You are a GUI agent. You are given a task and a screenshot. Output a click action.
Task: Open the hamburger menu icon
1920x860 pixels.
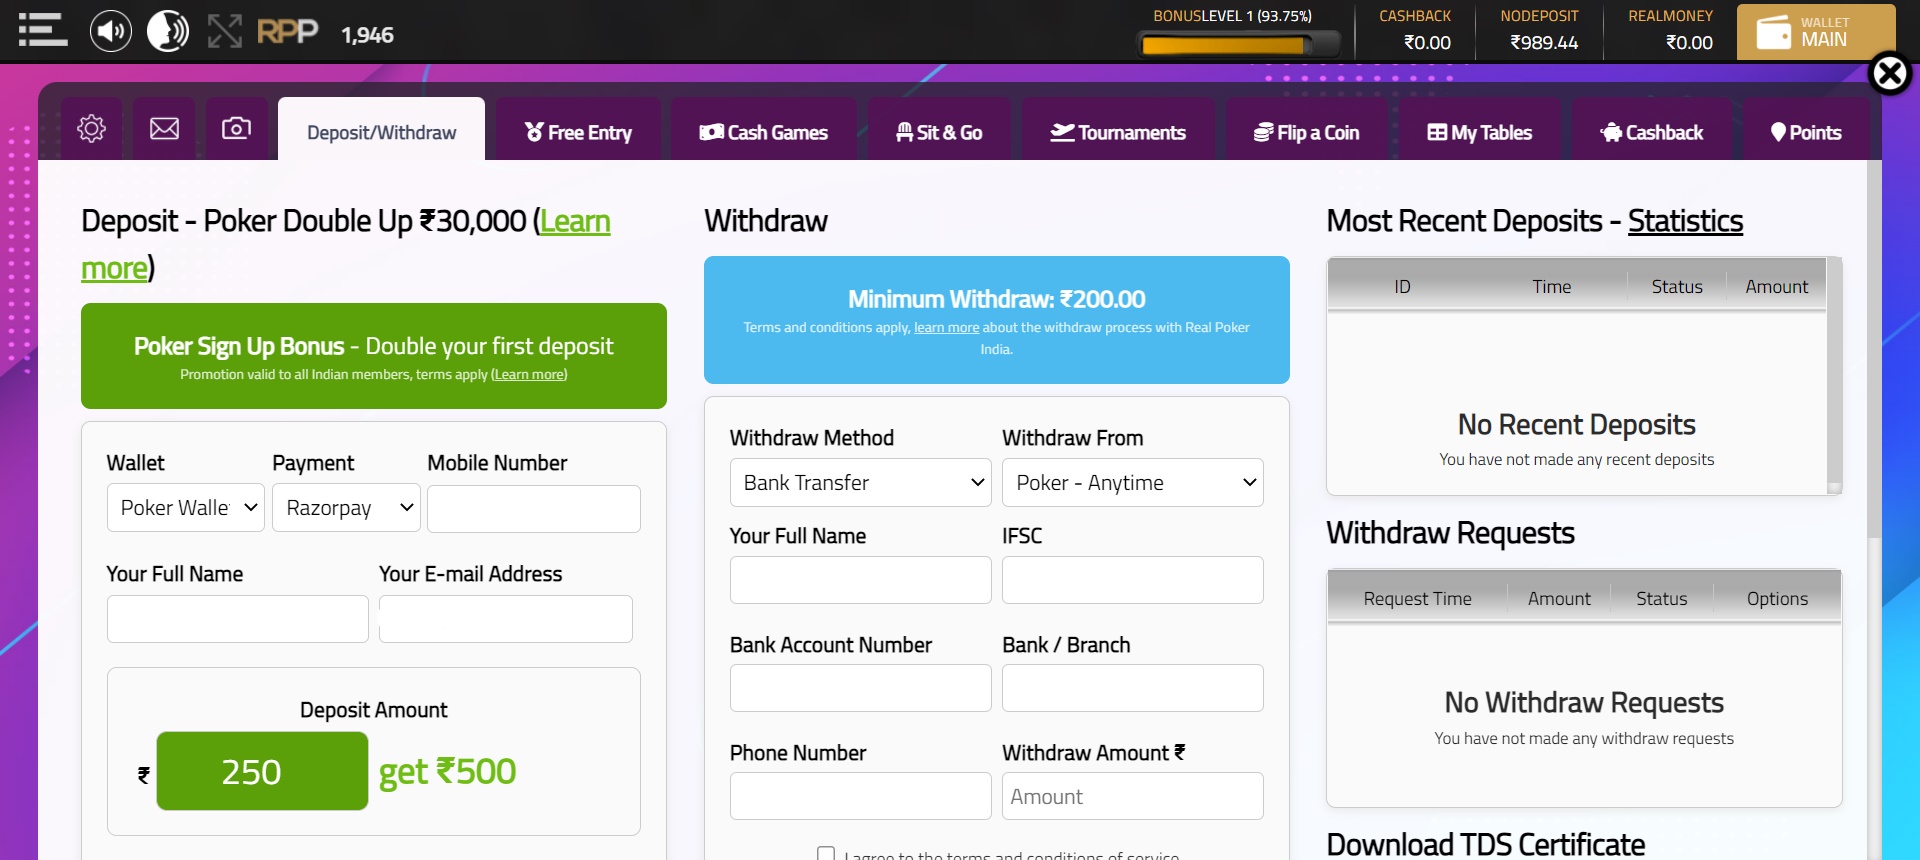pyautogui.click(x=42, y=31)
